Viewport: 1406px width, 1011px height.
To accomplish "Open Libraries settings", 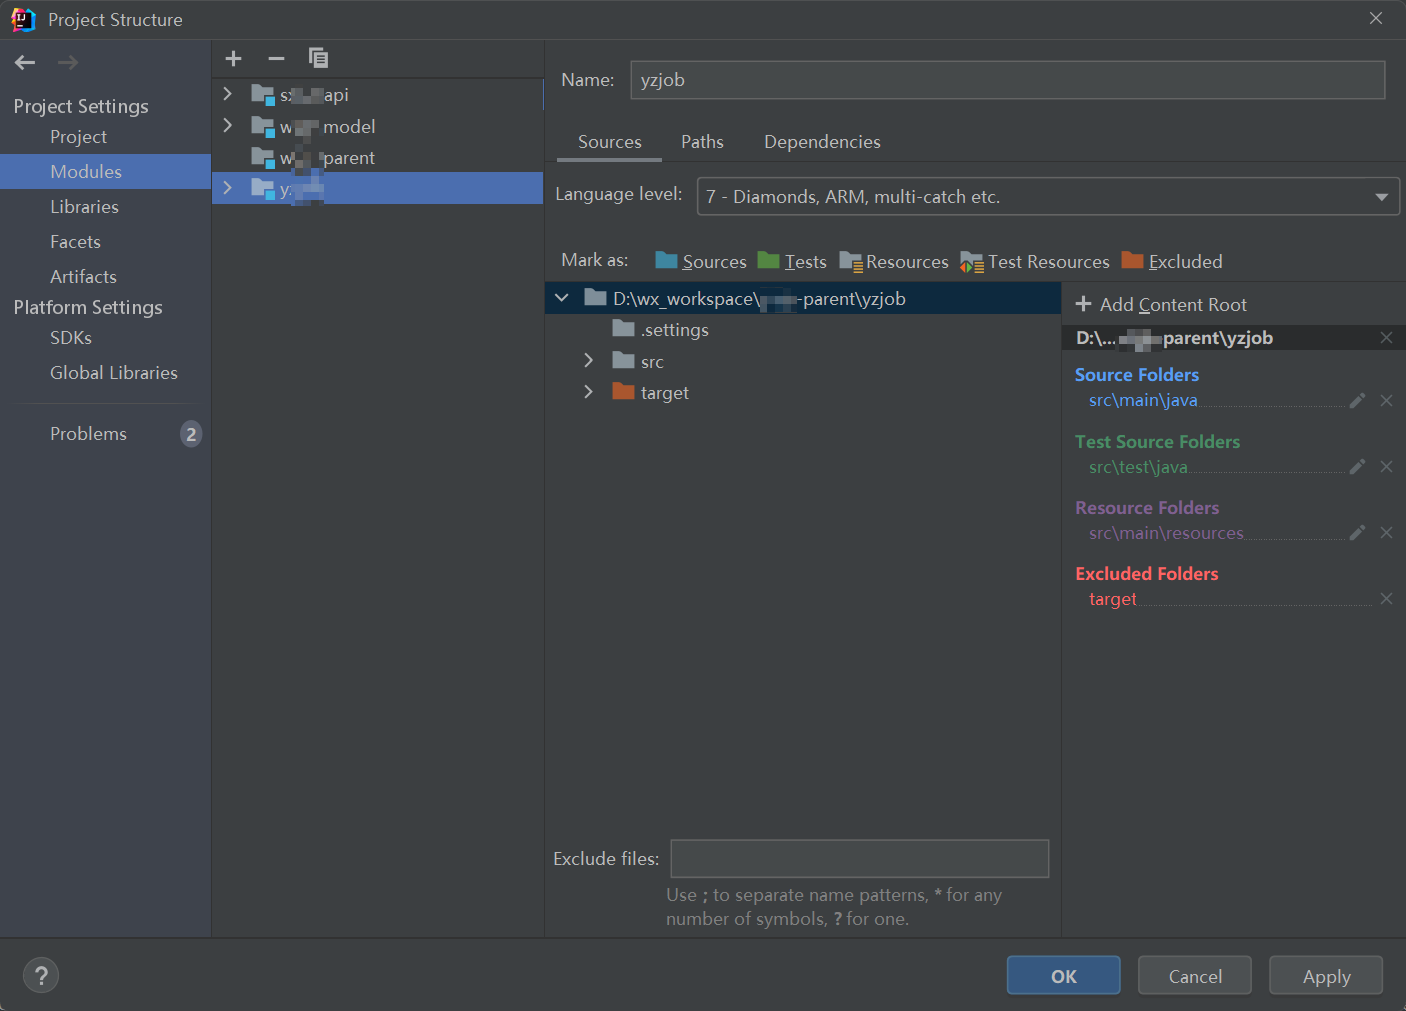I will pos(84,207).
